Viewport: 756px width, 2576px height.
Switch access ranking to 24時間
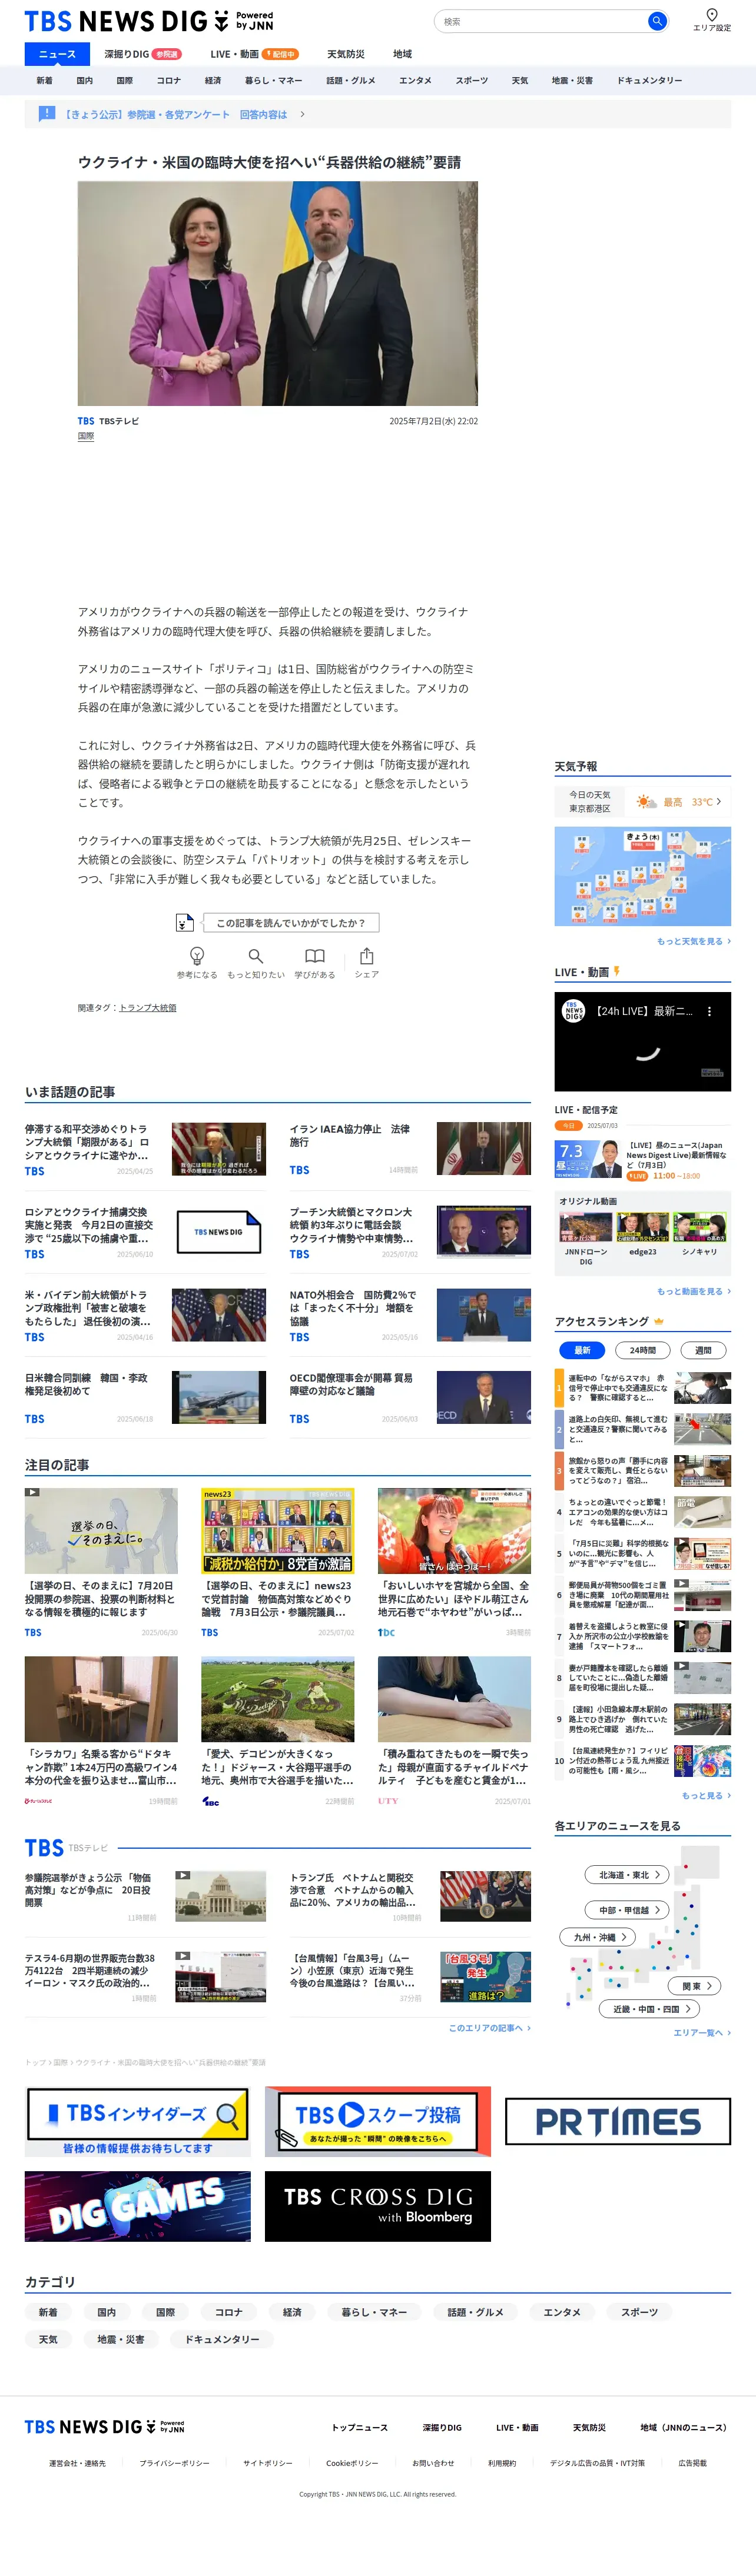click(643, 1350)
